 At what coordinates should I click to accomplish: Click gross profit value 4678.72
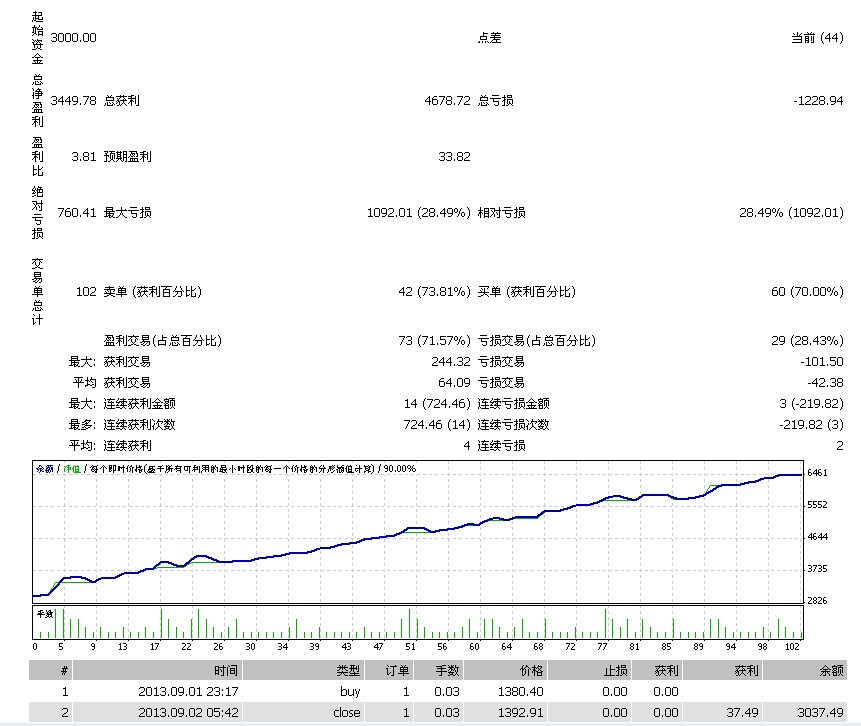[447, 100]
